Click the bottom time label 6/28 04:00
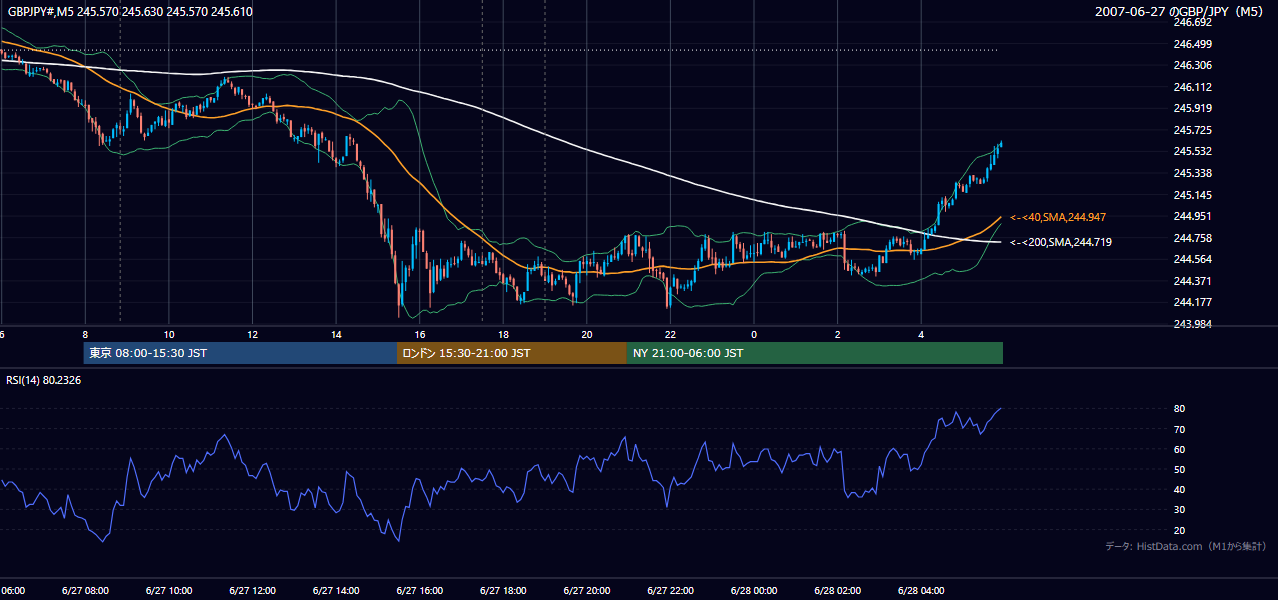Screen dimensions: 1278x600 point(921,591)
